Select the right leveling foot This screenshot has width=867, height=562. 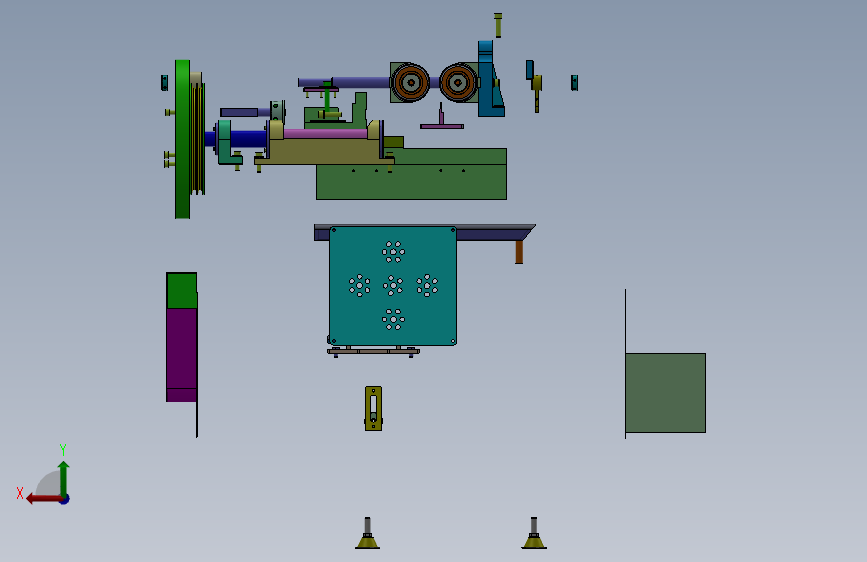pyautogui.click(x=534, y=534)
